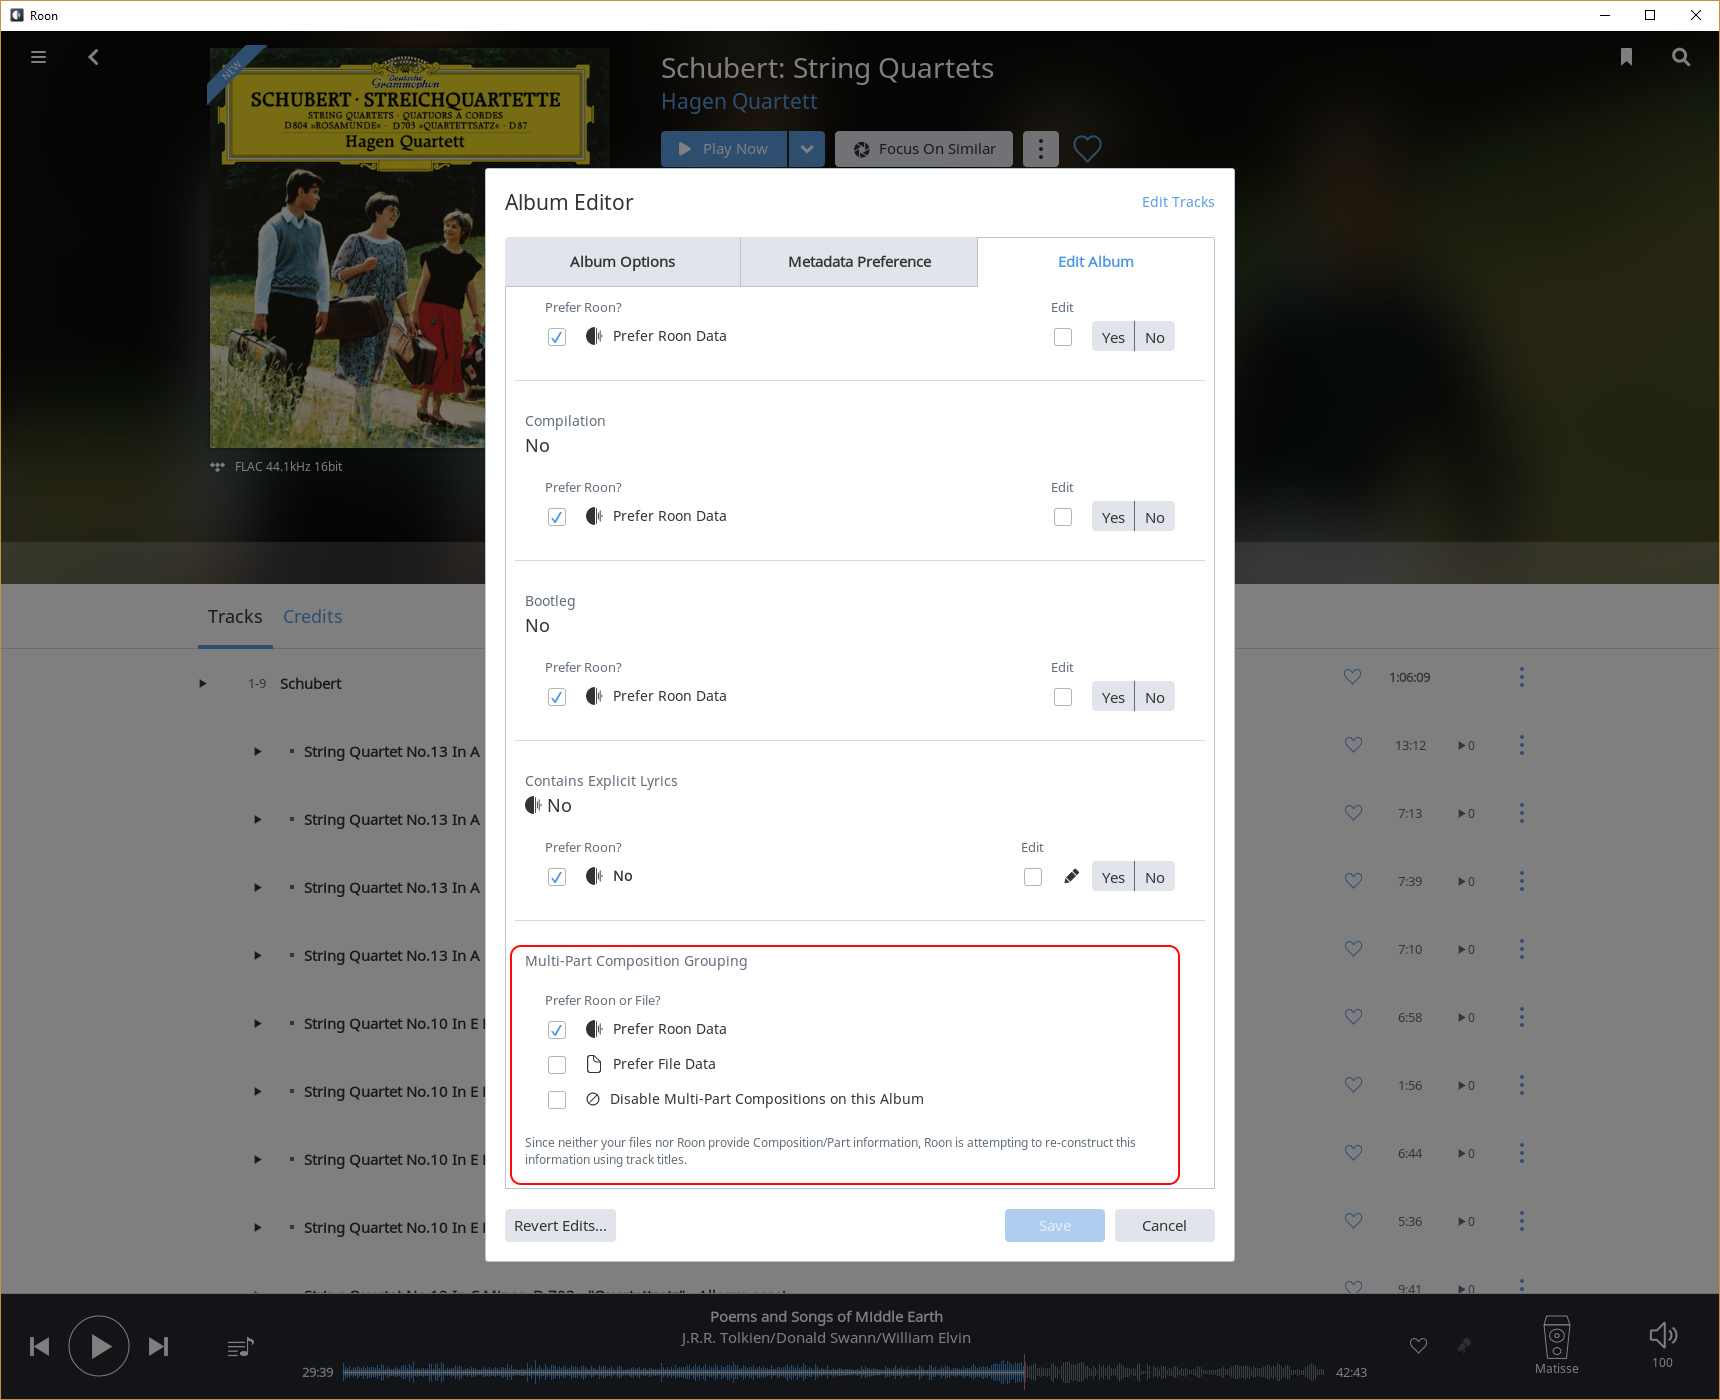This screenshot has width=1720, height=1400.
Task: Check Prefer File Data for composition grouping
Action: click(557, 1065)
